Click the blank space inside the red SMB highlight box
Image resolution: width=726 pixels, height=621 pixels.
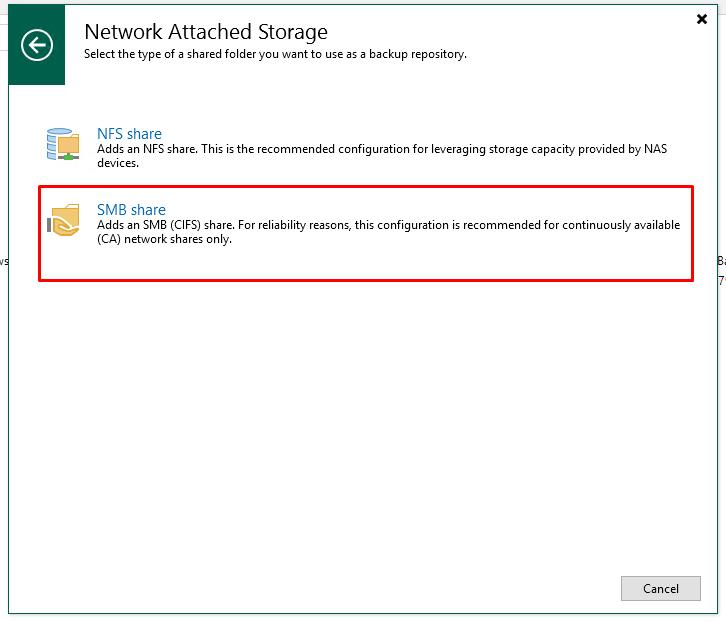pos(366,263)
